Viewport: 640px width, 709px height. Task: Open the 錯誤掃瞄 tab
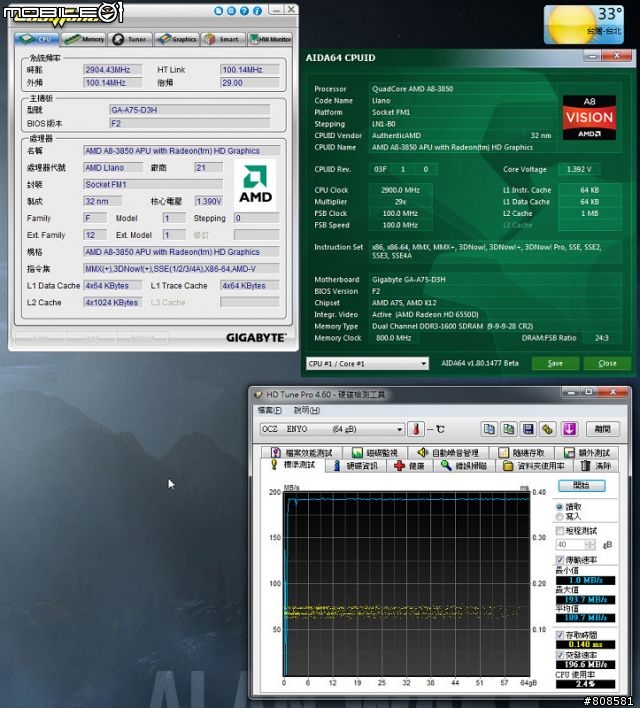coord(465,466)
